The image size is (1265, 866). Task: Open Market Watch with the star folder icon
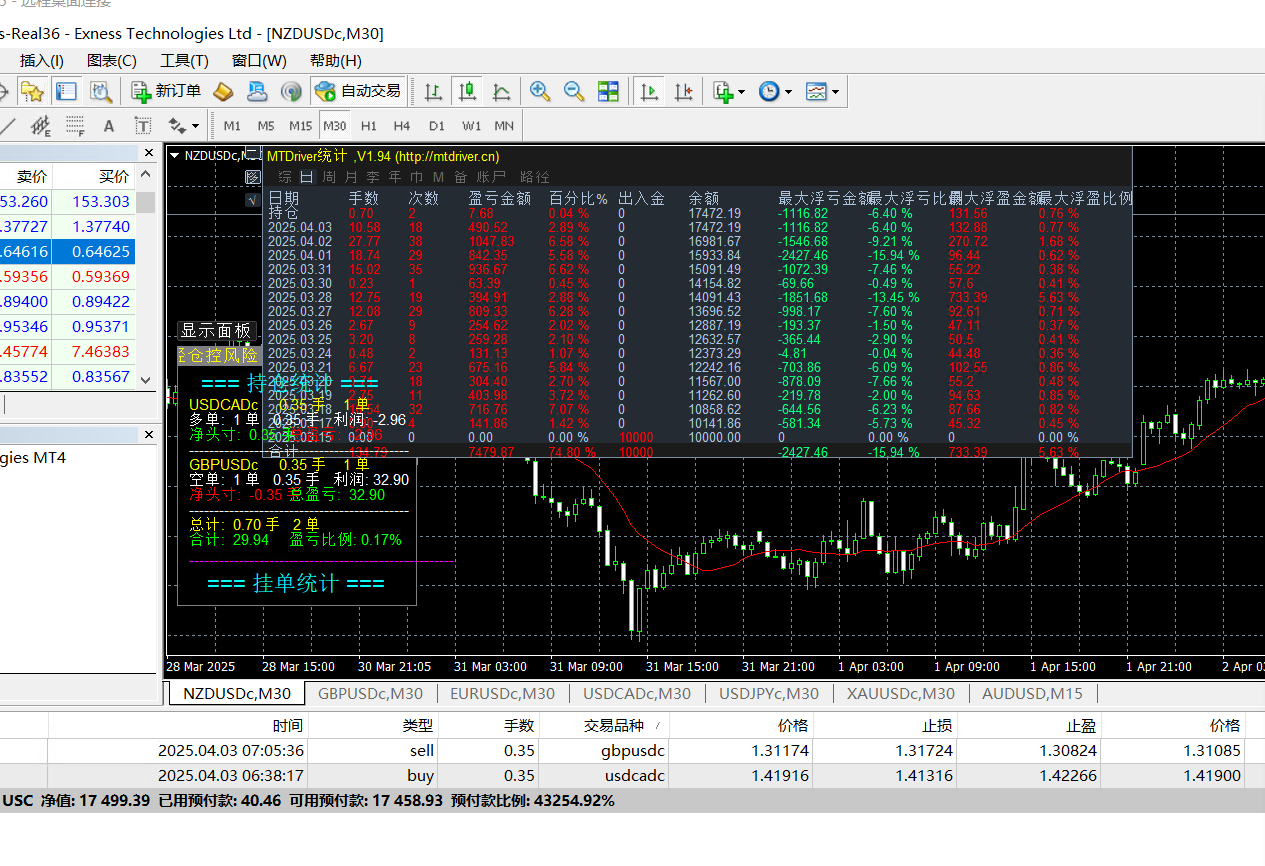(32, 91)
